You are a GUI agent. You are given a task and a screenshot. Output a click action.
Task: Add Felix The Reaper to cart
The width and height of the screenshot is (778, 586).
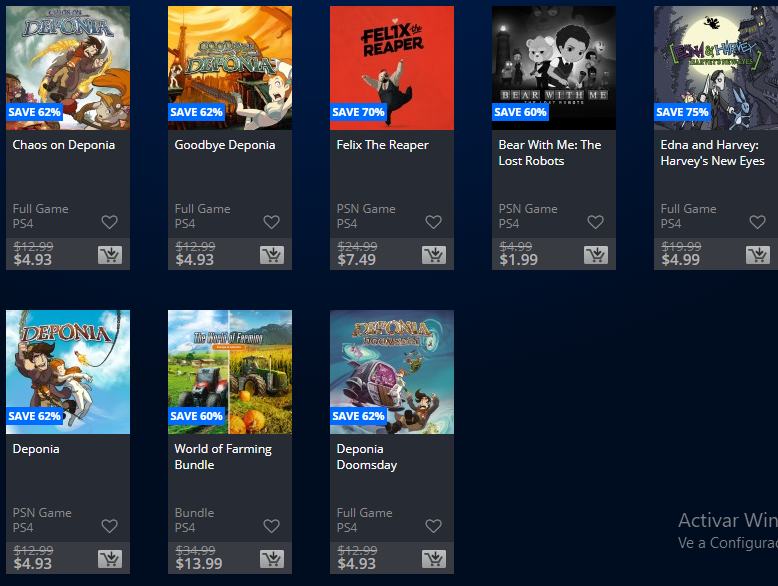(x=434, y=255)
